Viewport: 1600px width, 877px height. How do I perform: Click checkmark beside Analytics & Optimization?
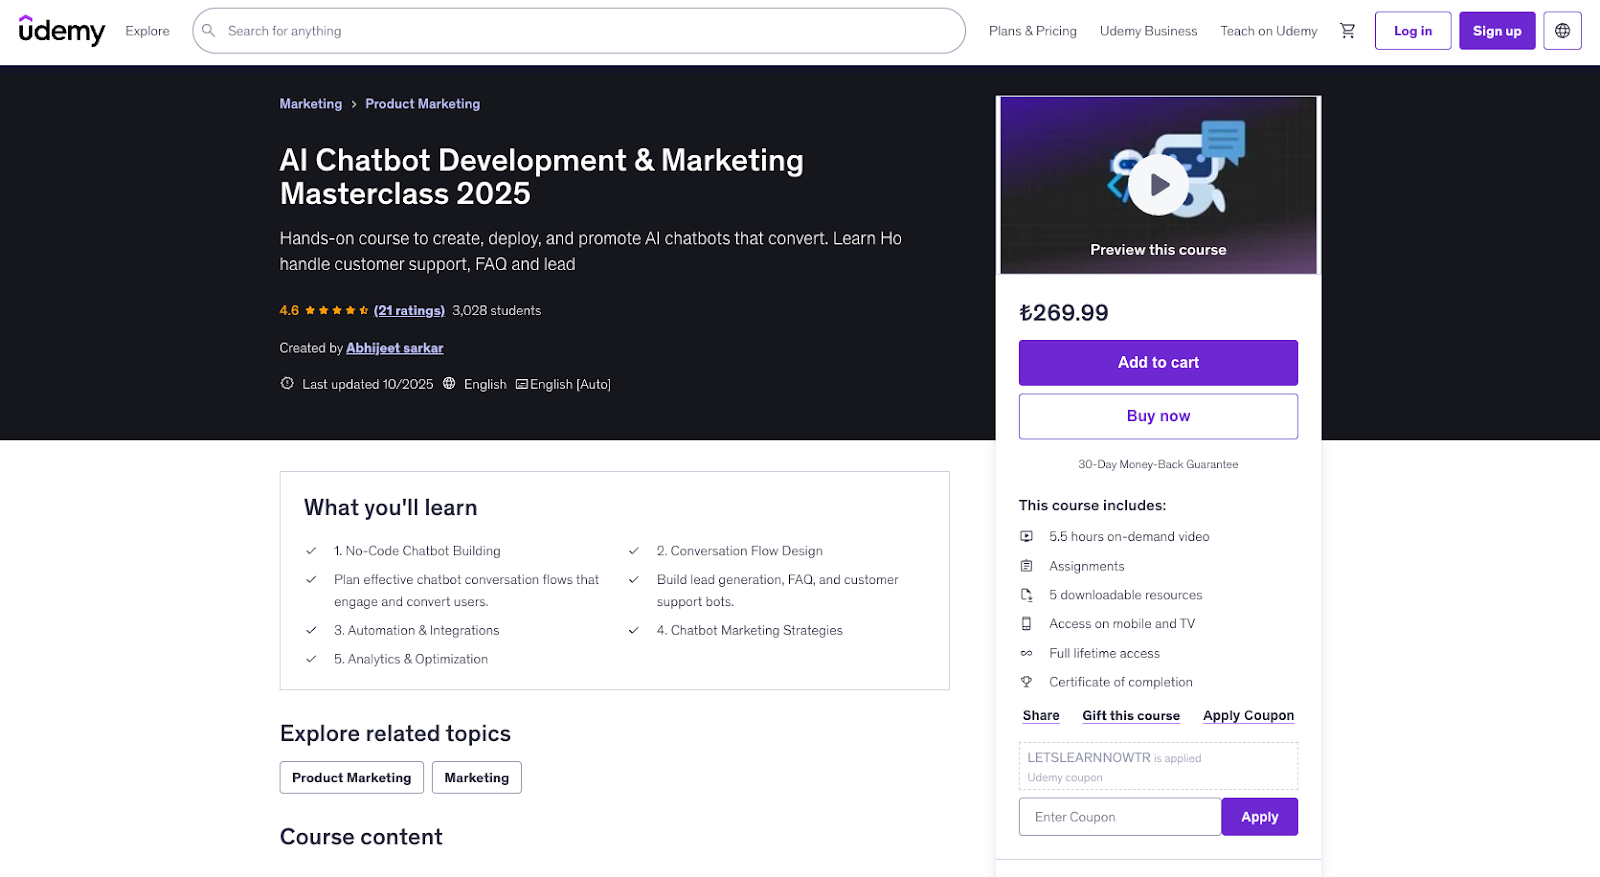(311, 660)
